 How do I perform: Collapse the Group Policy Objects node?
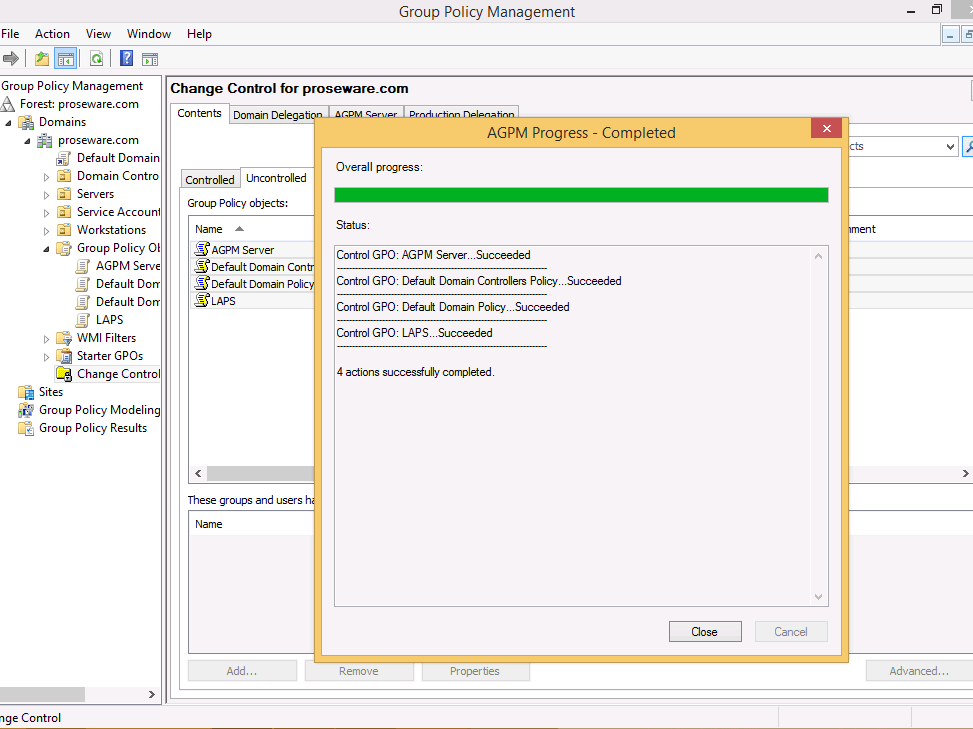pos(47,248)
